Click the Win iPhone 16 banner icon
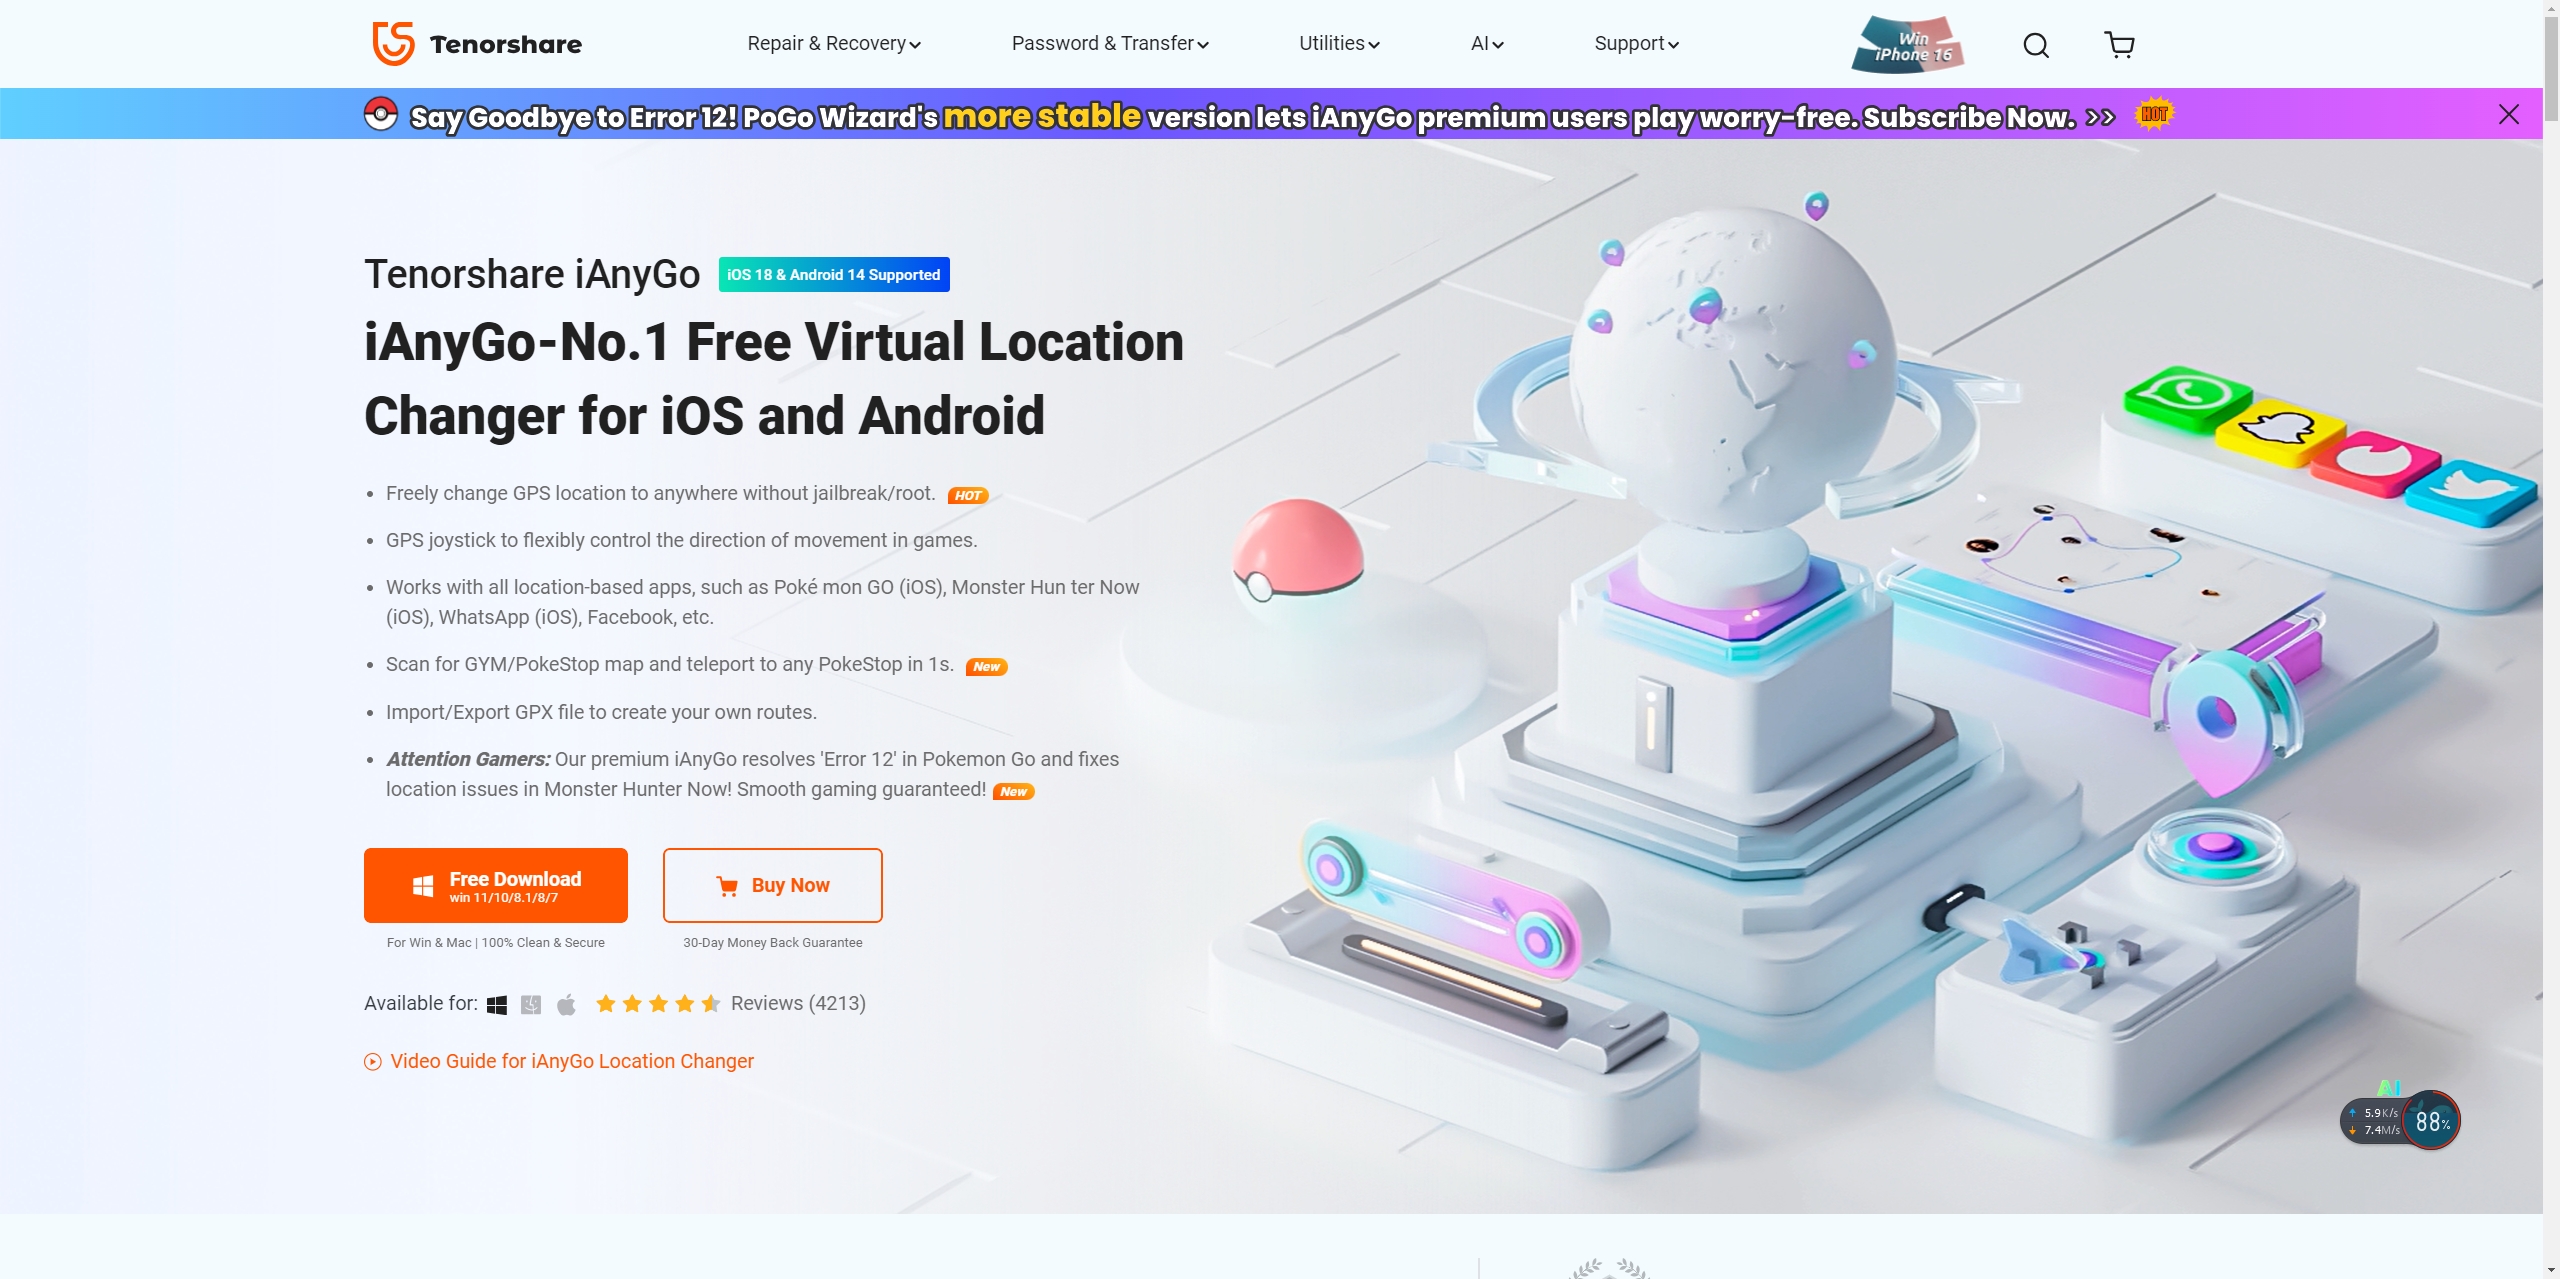Screen dimensions: 2560x1279 (1909, 44)
